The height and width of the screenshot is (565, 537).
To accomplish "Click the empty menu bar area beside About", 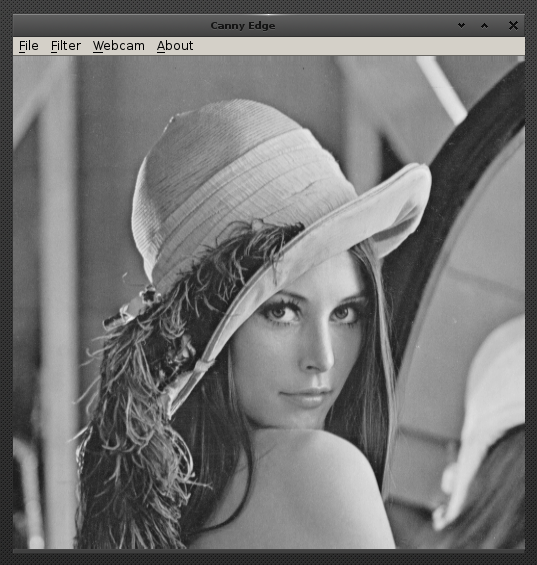I will (x=359, y=46).
